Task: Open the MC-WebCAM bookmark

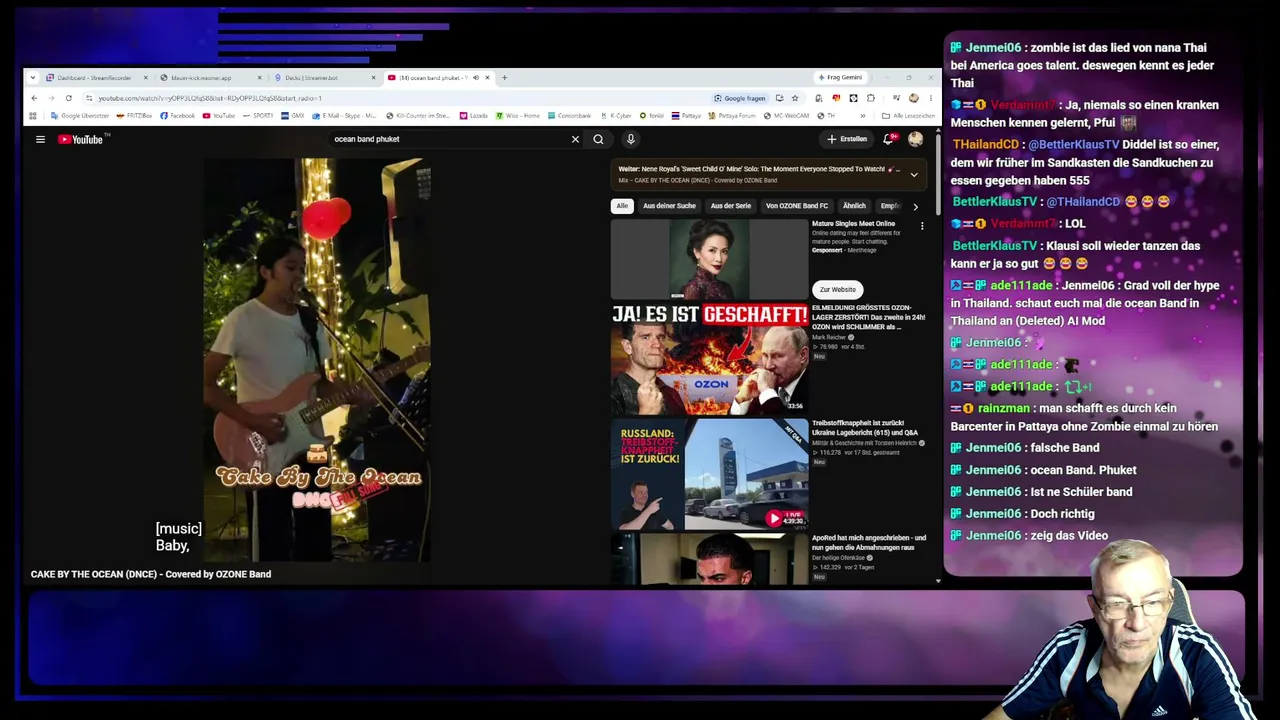Action: pyautogui.click(x=787, y=116)
